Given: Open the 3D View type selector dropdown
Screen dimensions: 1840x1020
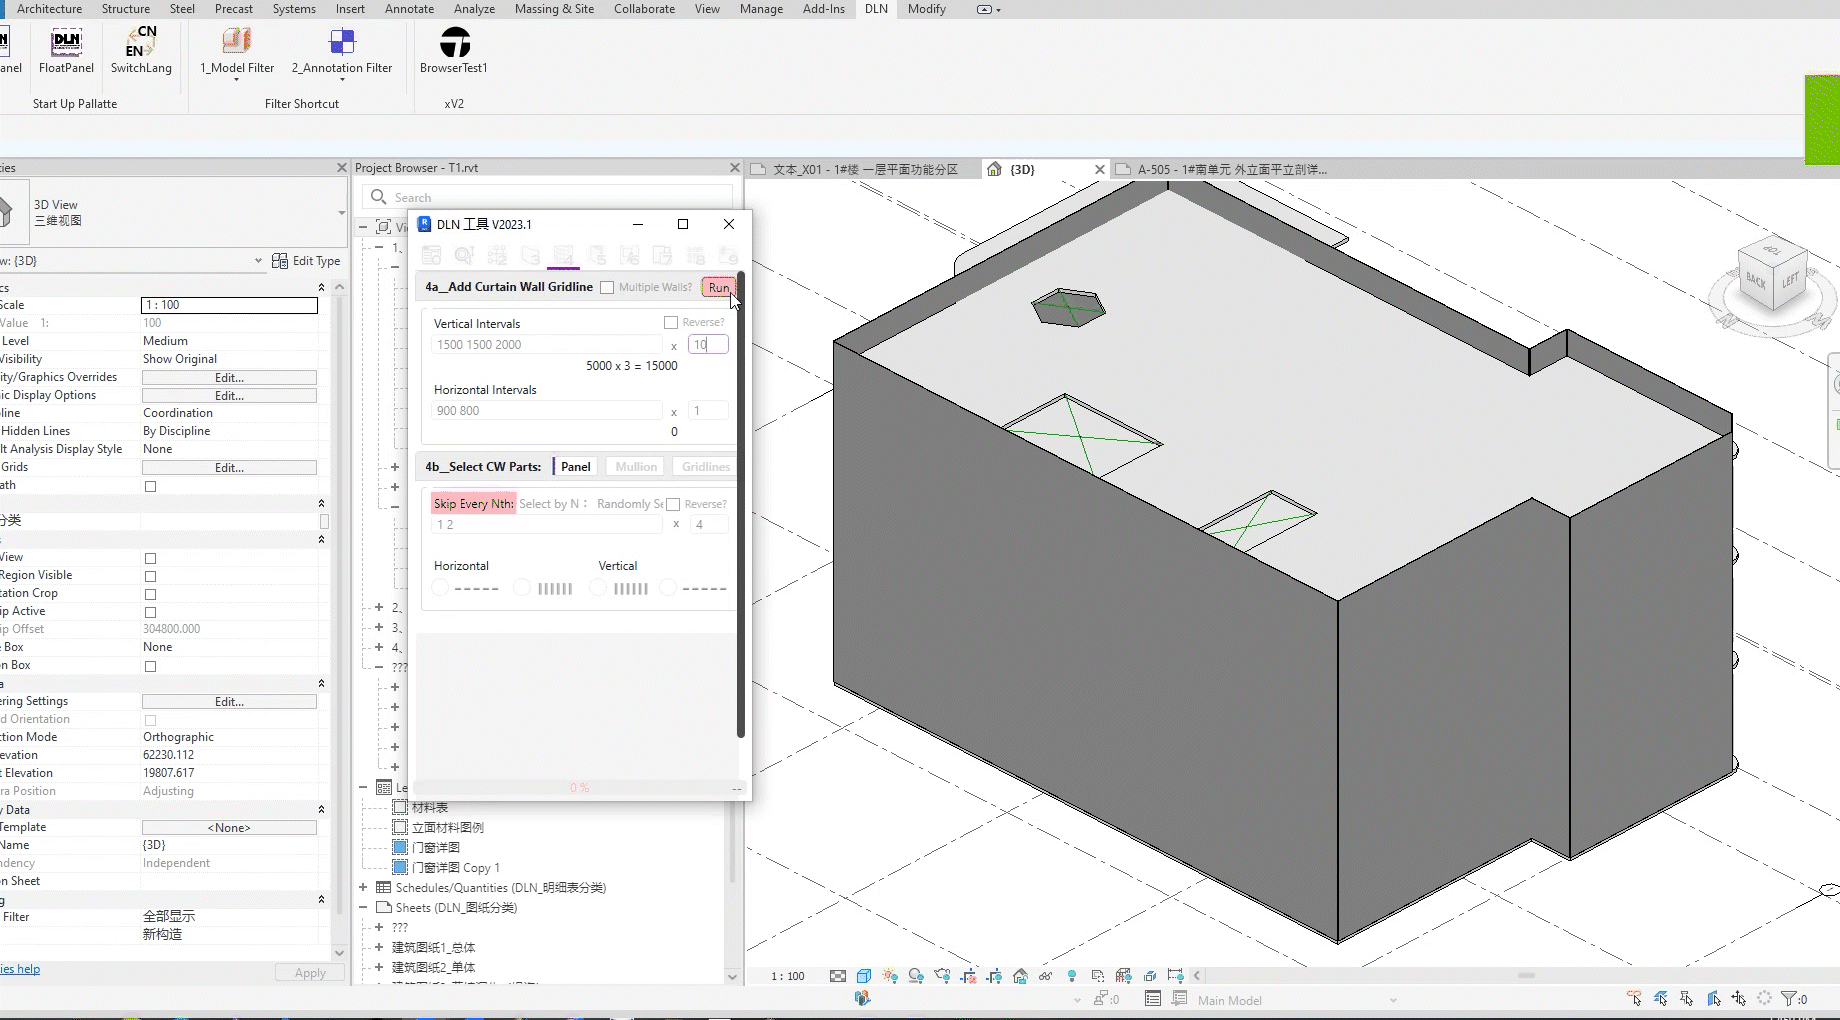Looking at the screenshot, I should coord(341,213).
